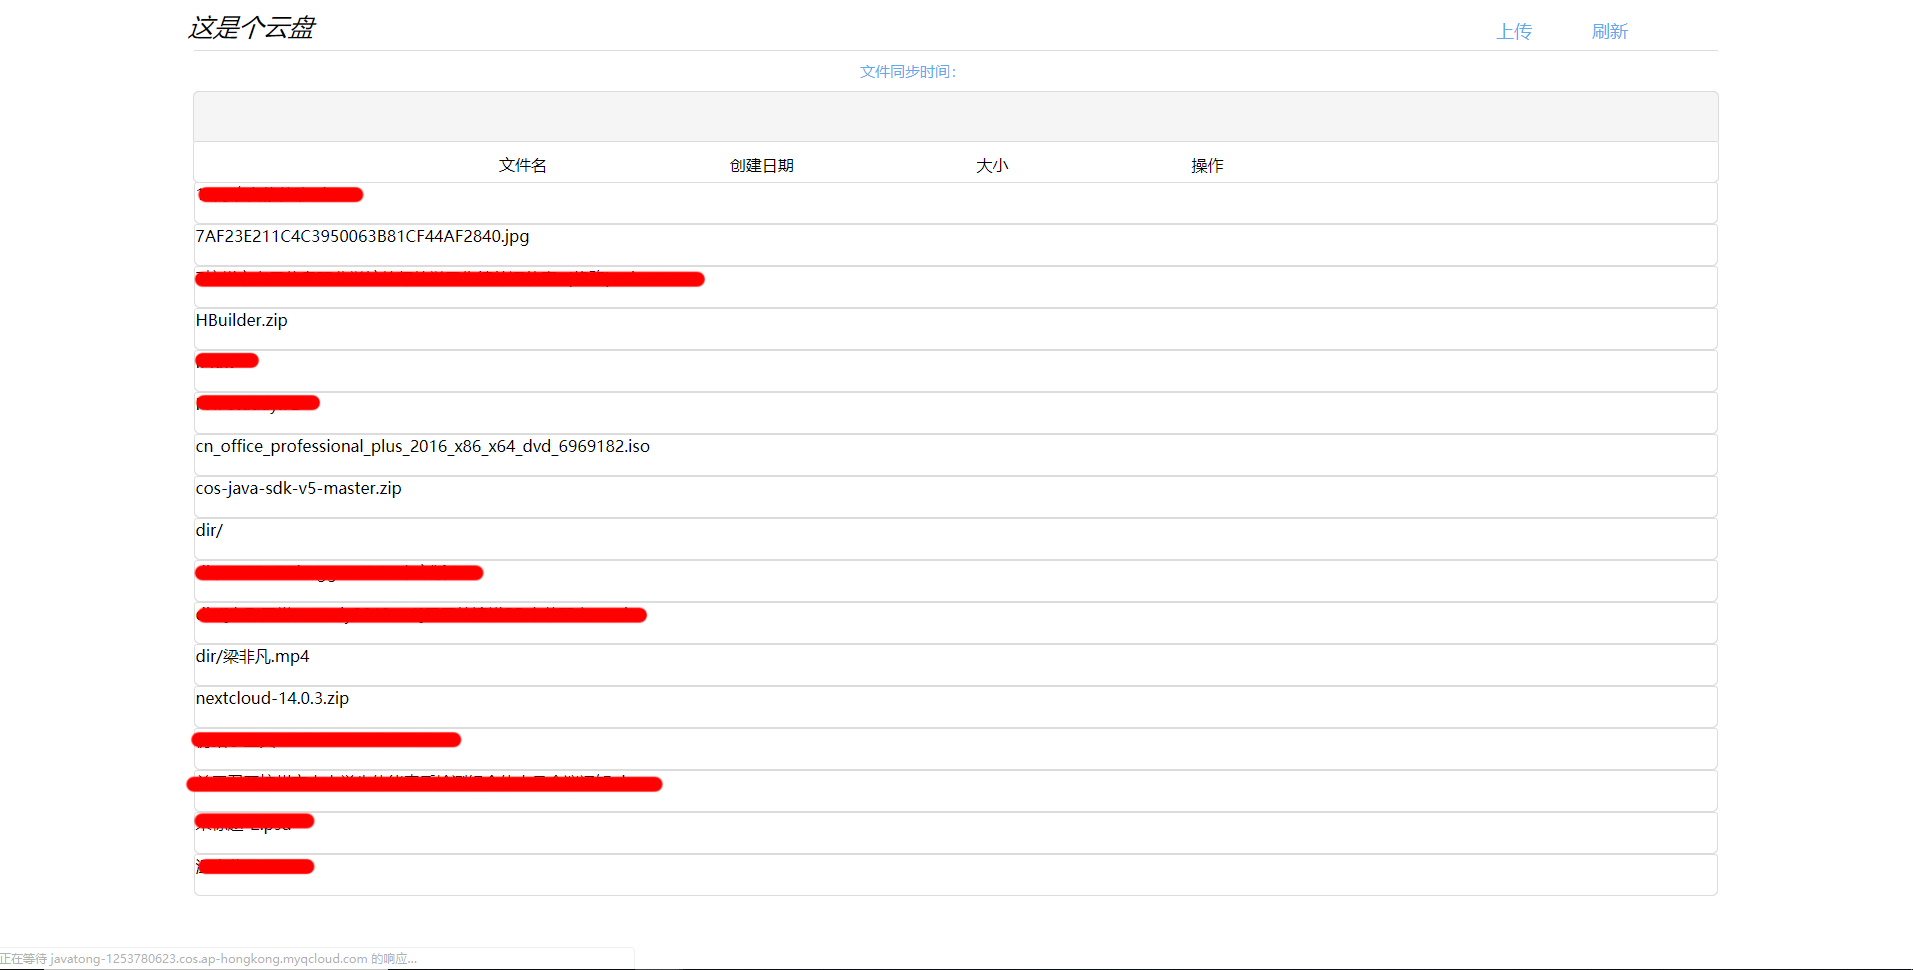This screenshot has height=970, width=1913.
Task: Open the dir/ folder entry
Action: [x=209, y=531]
